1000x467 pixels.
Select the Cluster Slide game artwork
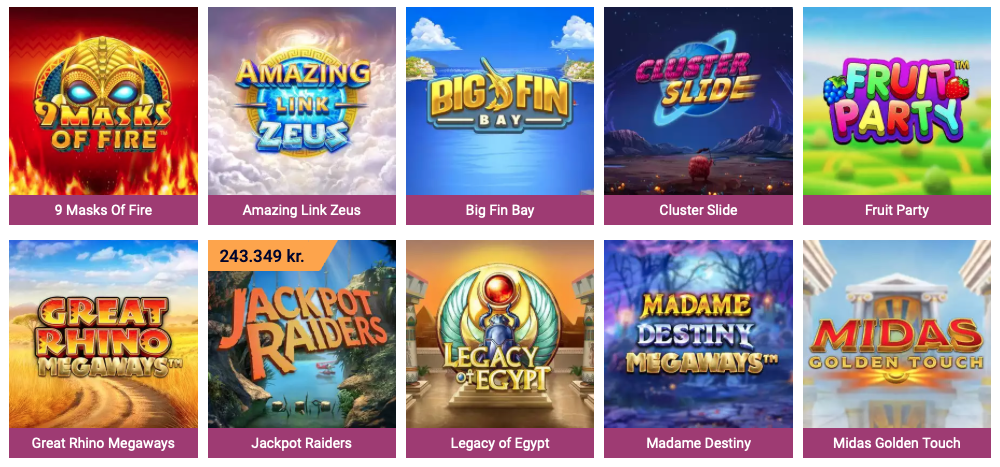tap(698, 101)
